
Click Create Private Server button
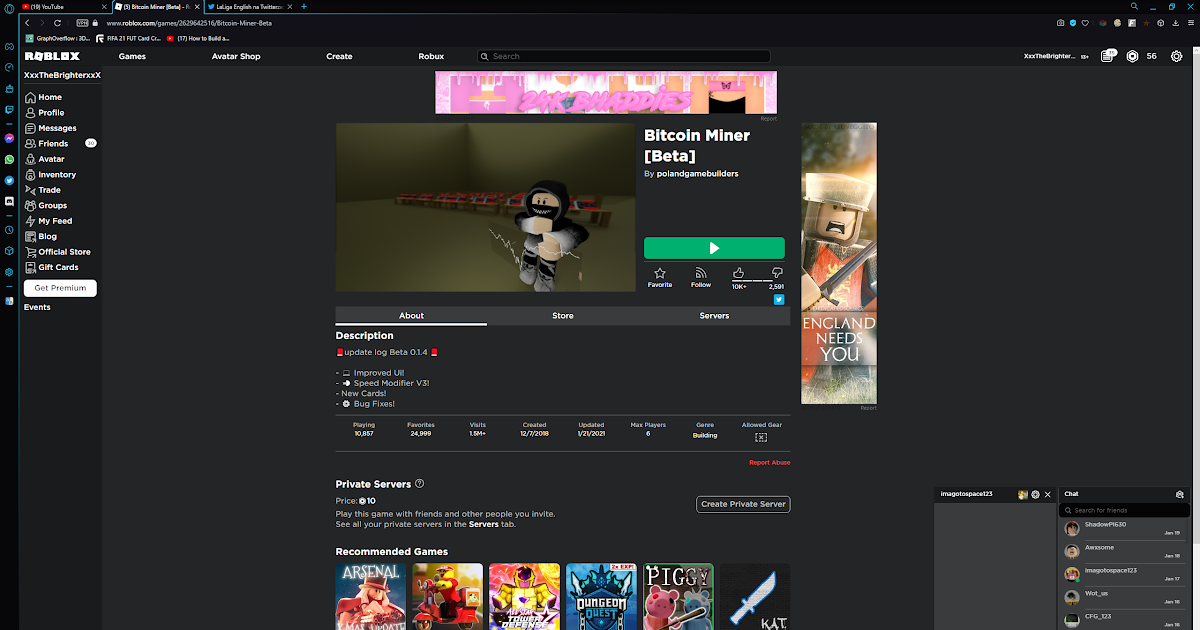point(743,504)
